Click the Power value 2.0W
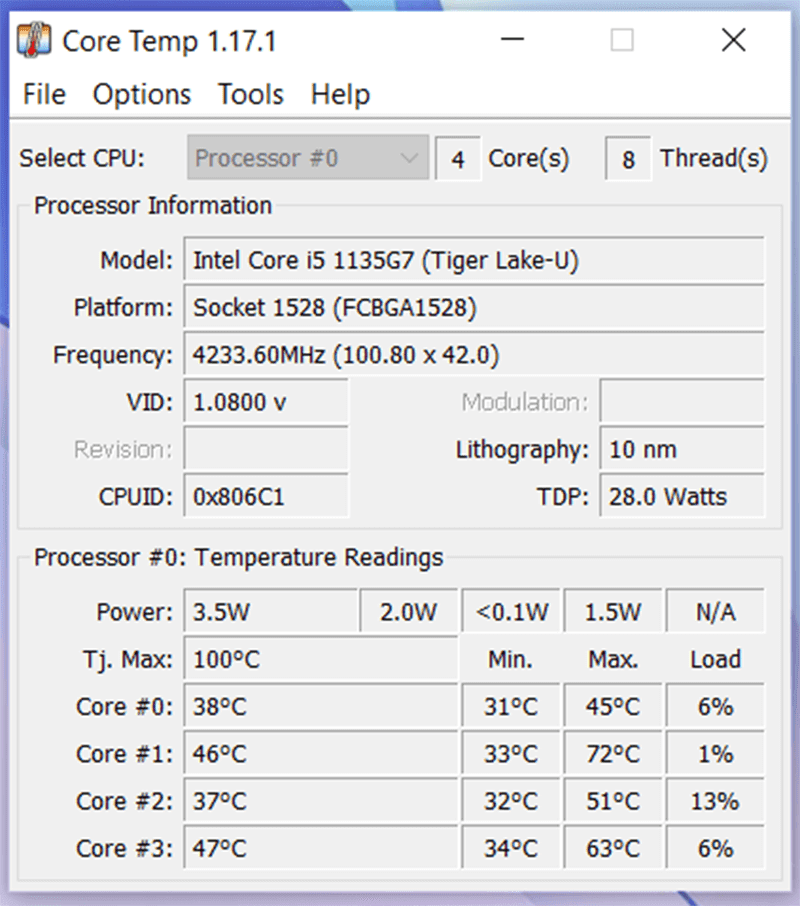800x906 pixels. coord(409,612)
